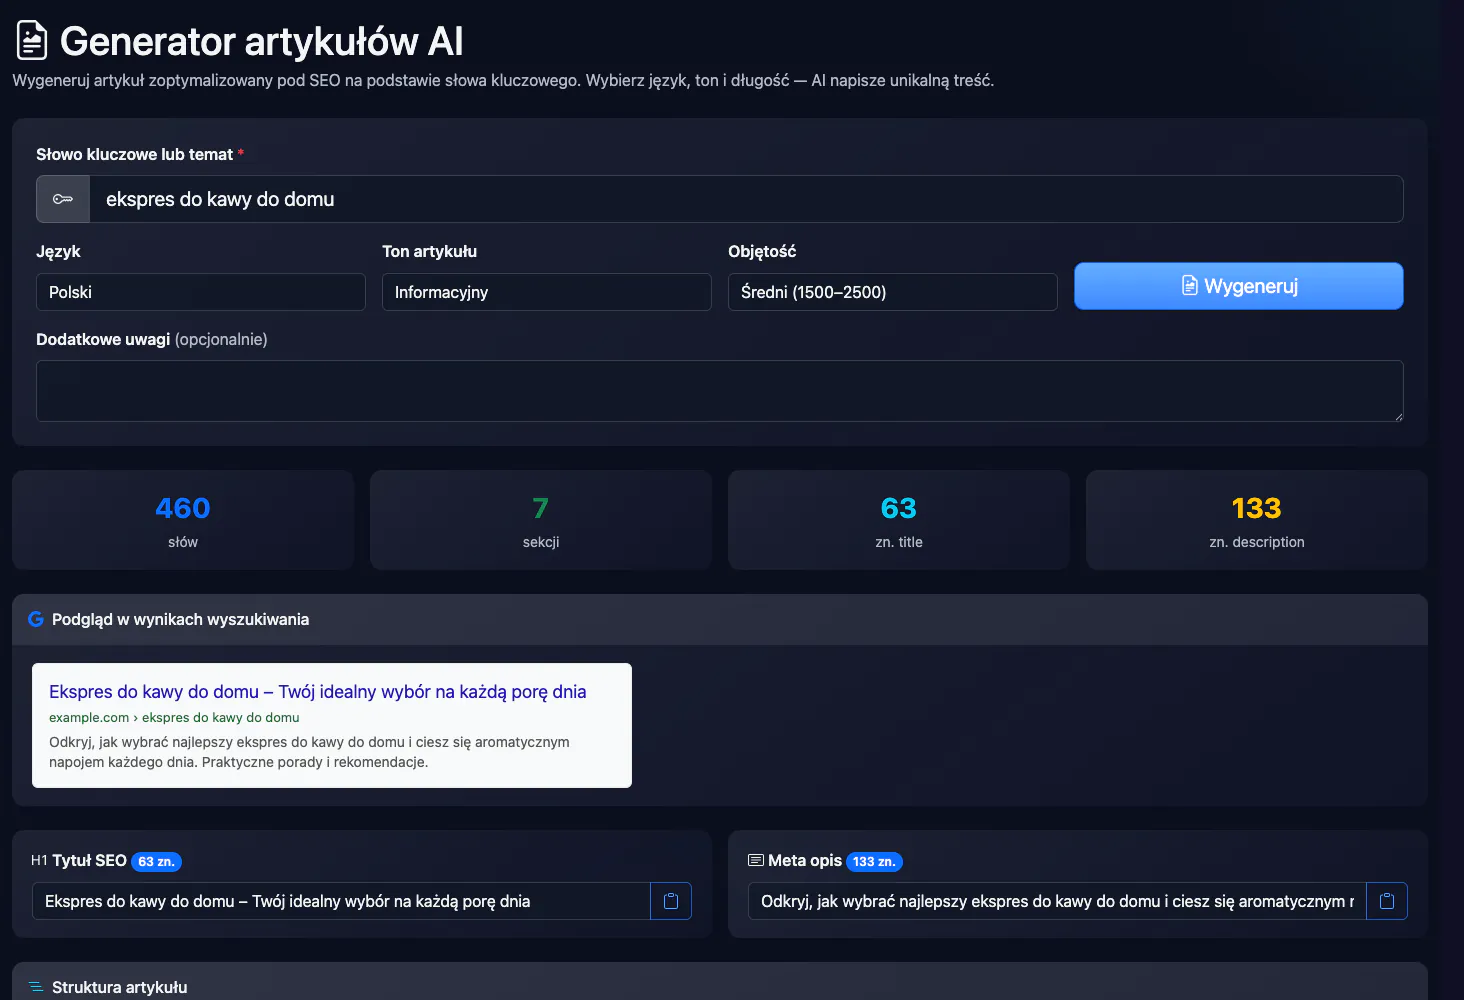
Task: Copy the Meta opis via clipboard icon
Action: coord(1387,901)
